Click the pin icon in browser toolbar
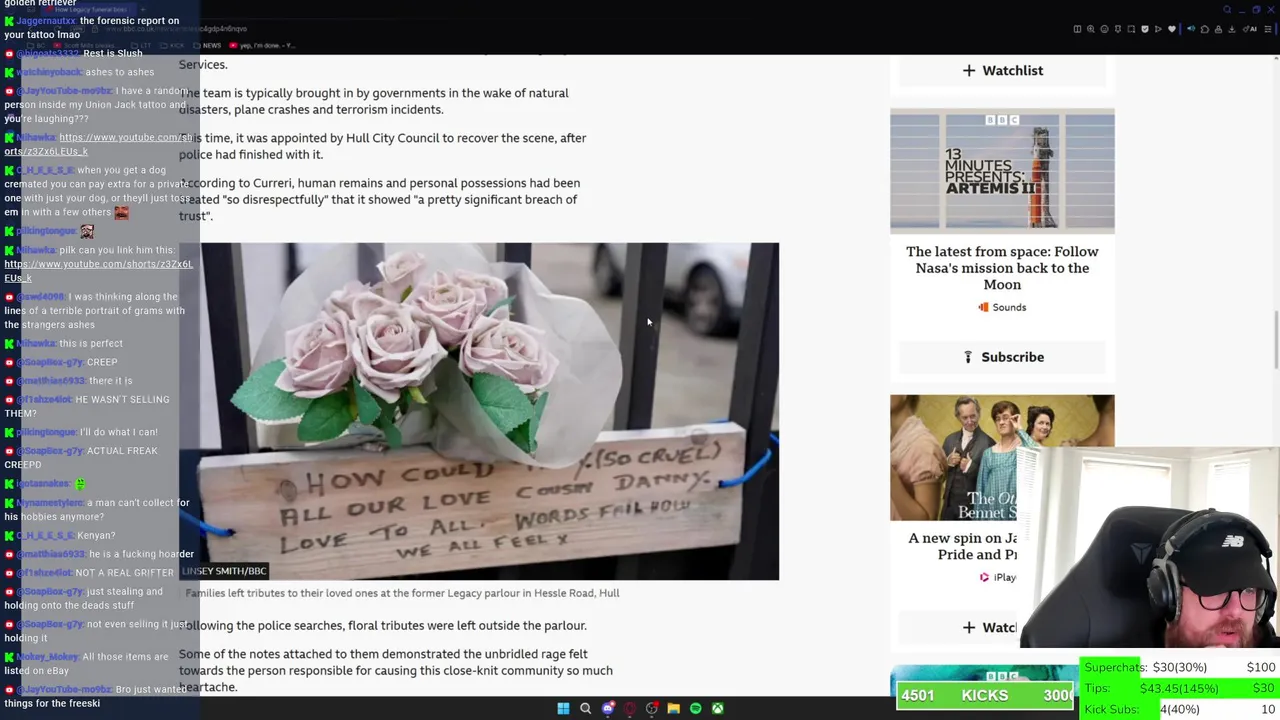1280x720 pixels. tap(1118, 29)
